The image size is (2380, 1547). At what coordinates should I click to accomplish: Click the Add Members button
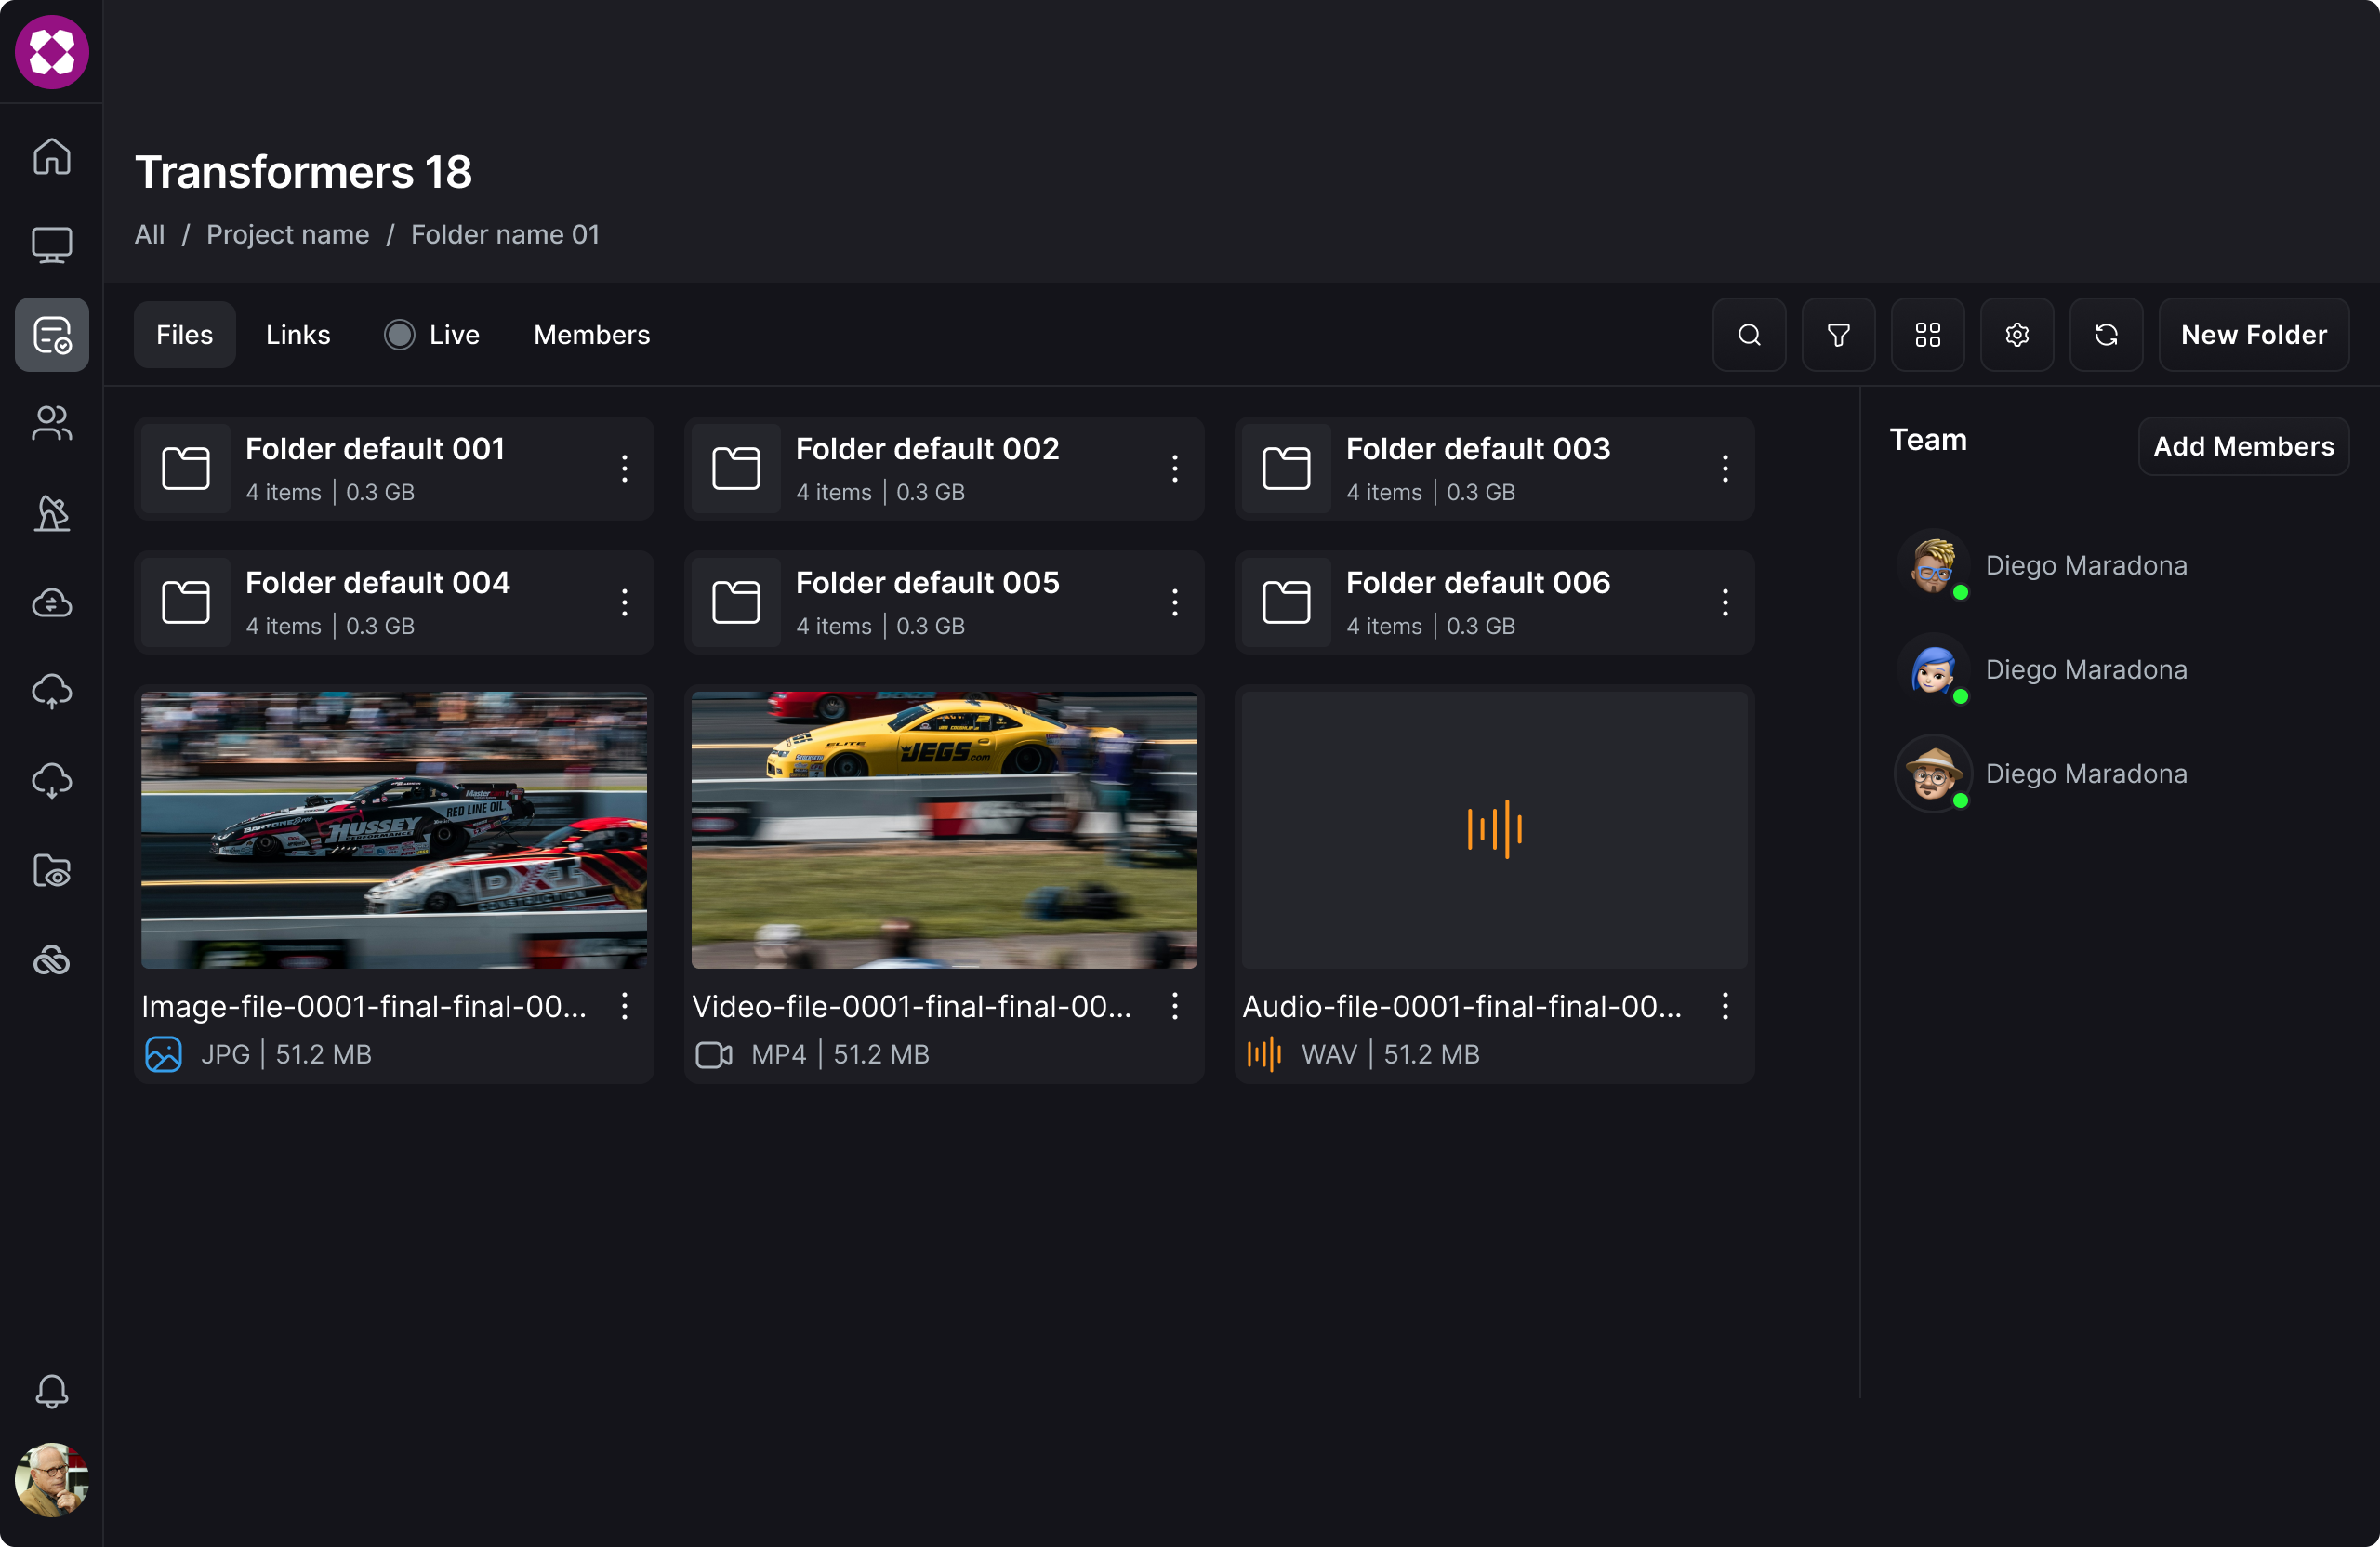[2243, 446]
